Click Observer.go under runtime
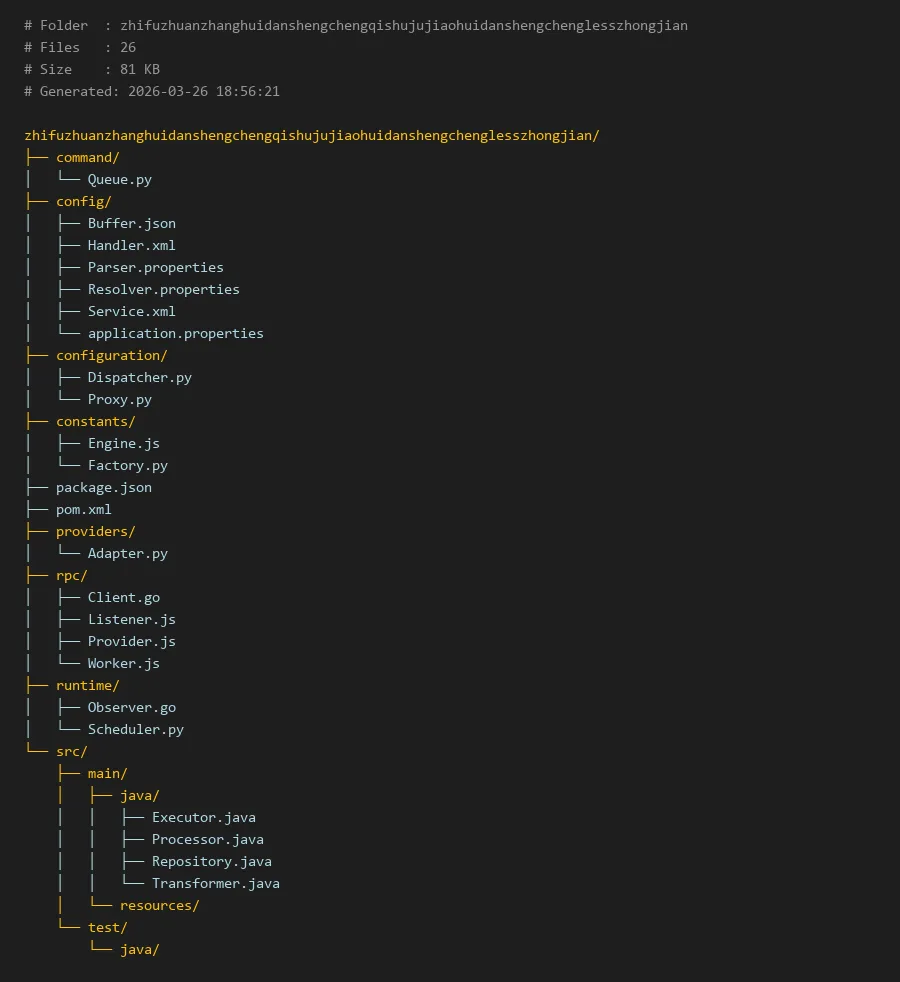The image size is (900, 982). point(131,707)
